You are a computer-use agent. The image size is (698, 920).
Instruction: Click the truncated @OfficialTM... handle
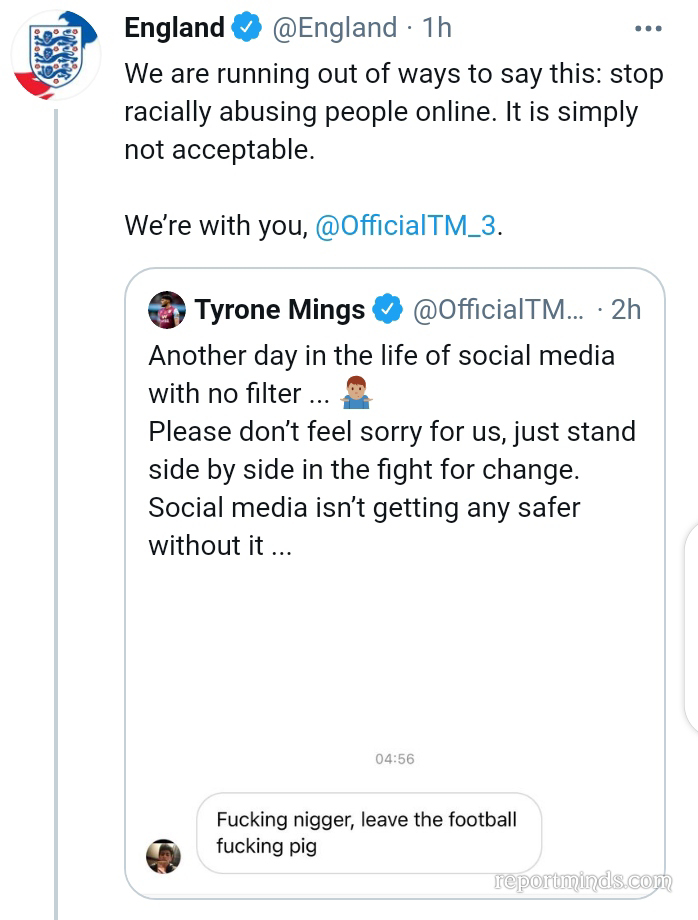tap(498, 310)
